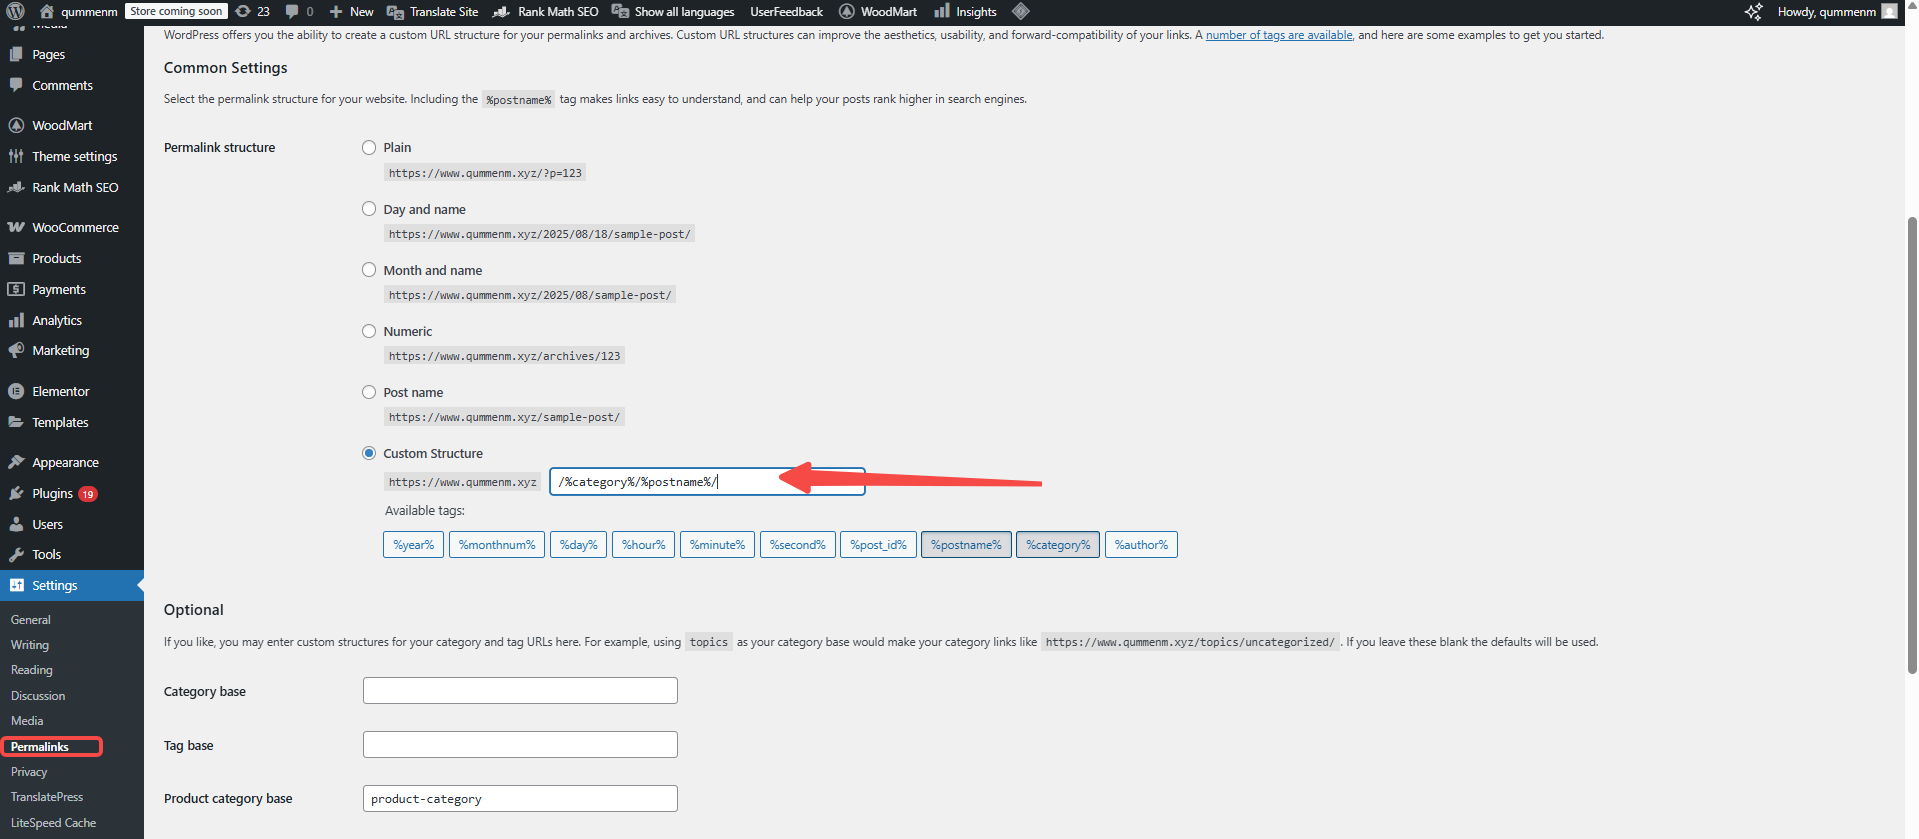Select Day and name permalink structure
This screenshot has height=839, width=1919.
pyautogui.click(x=369, y=209)
